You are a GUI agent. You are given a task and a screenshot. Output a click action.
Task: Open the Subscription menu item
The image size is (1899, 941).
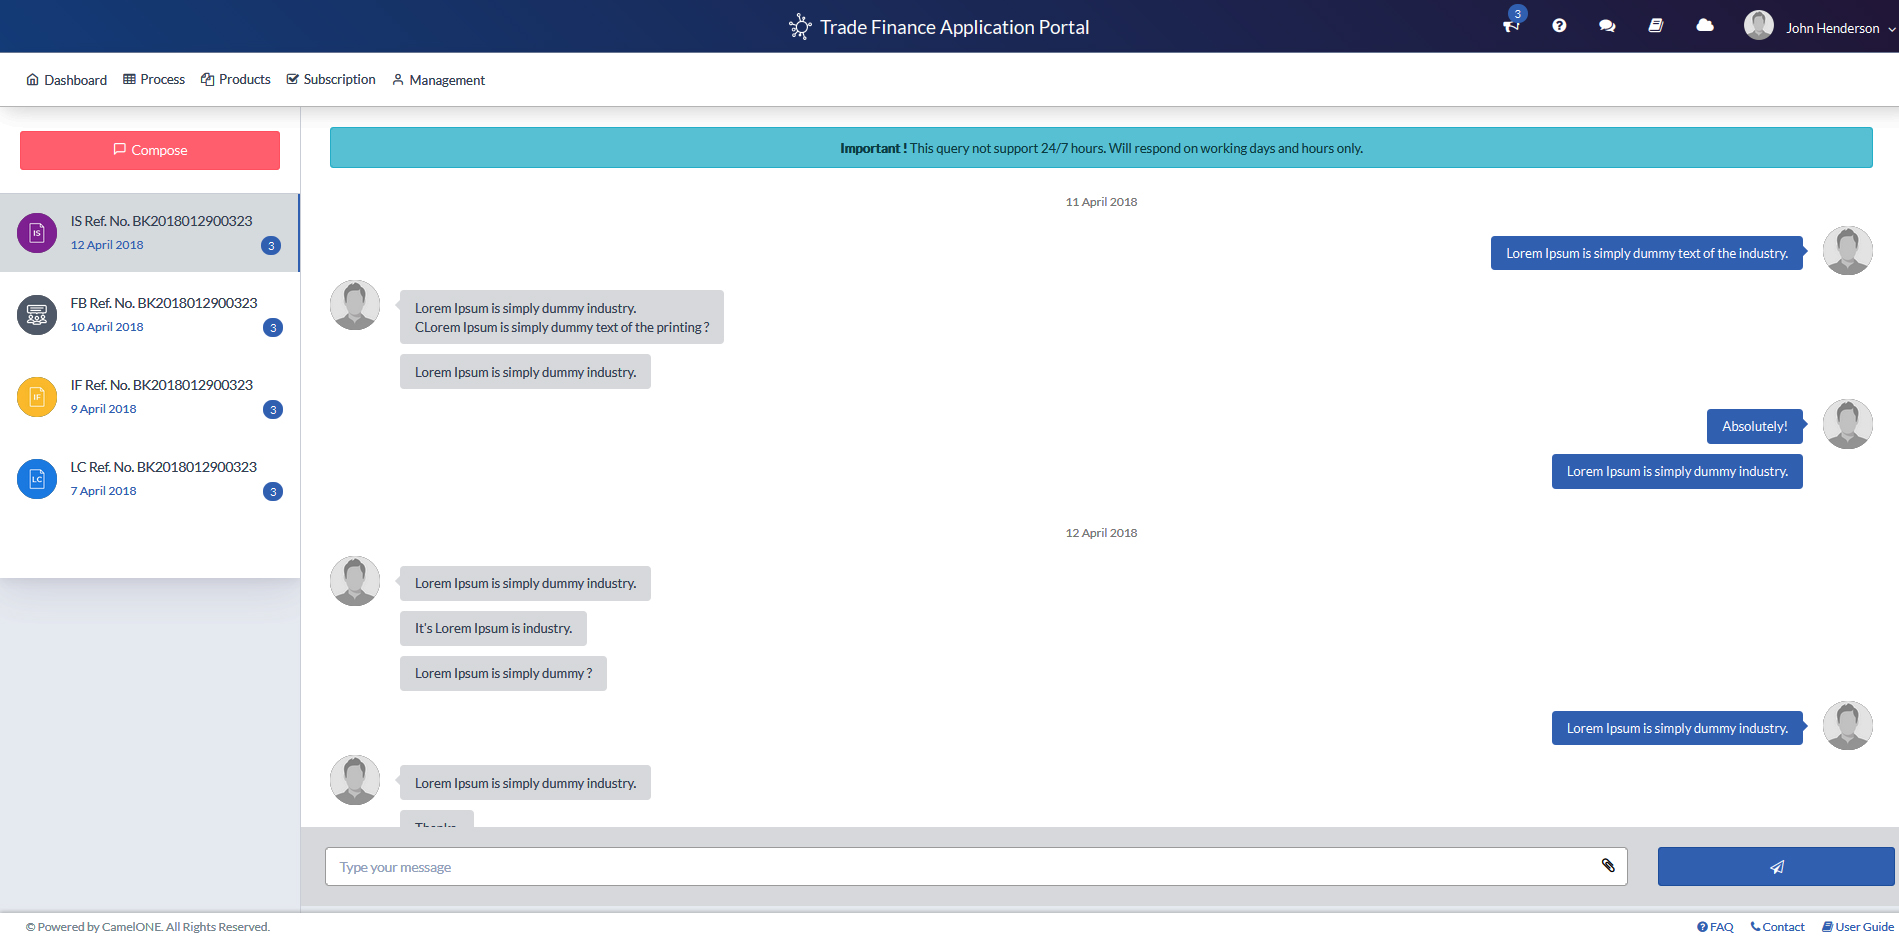click(x=331, y=80)
